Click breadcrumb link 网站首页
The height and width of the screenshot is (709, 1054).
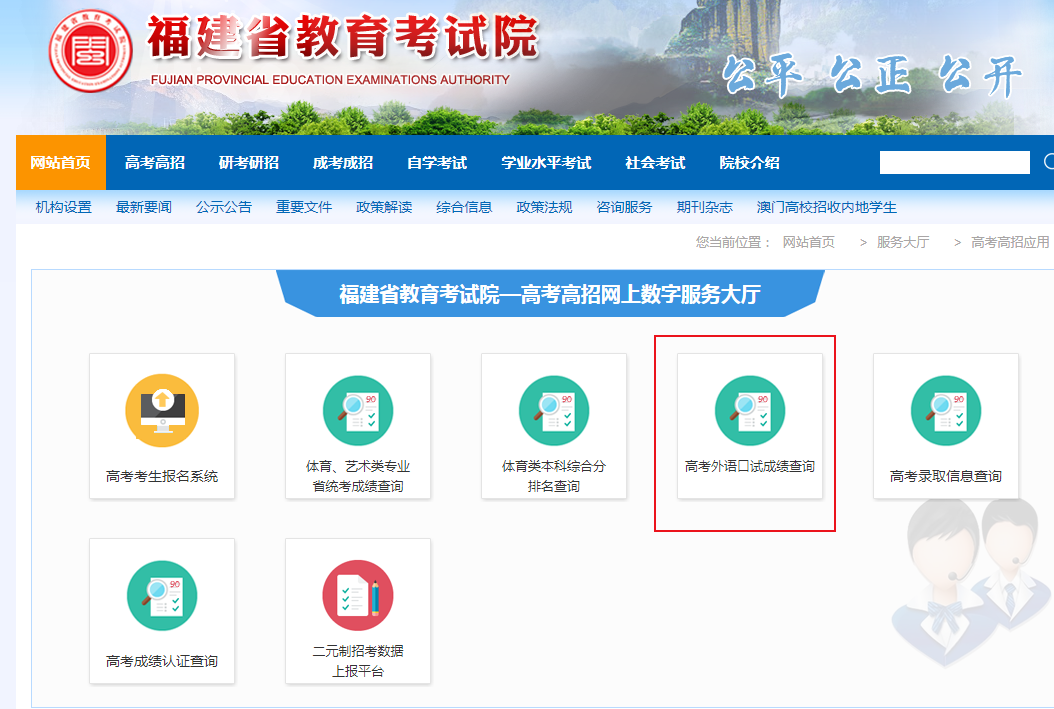click(x=809, y=242)
